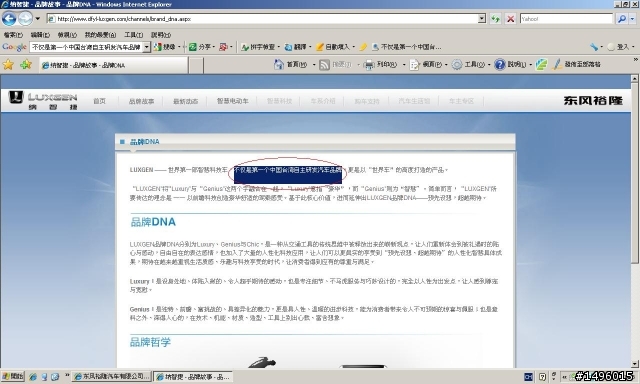Open recent pages dropdown beside Forward button
Viewport: 640px width, 384px height.
[38, 19]
